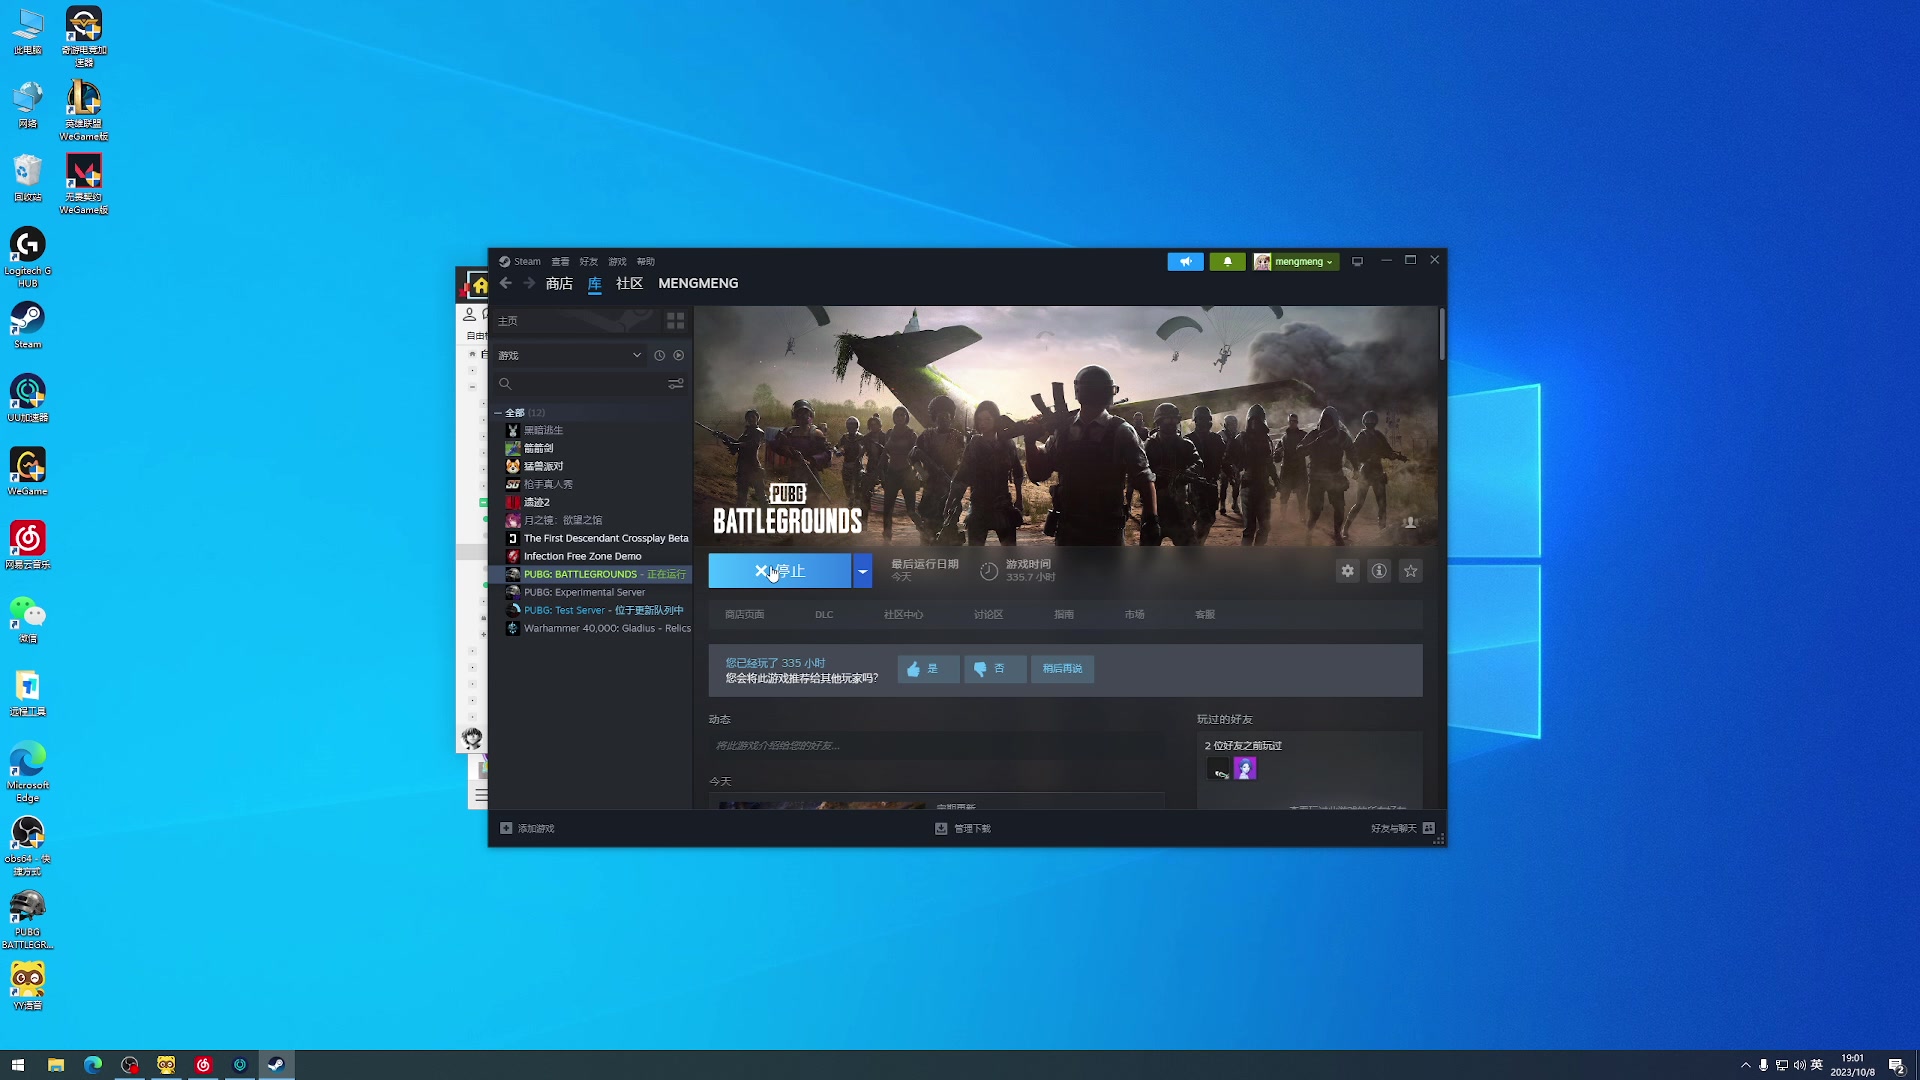This screenshot has width=1920, height=1080.
Task: Open 帮助 menu in Steam
Action: (x=646, y=262)
